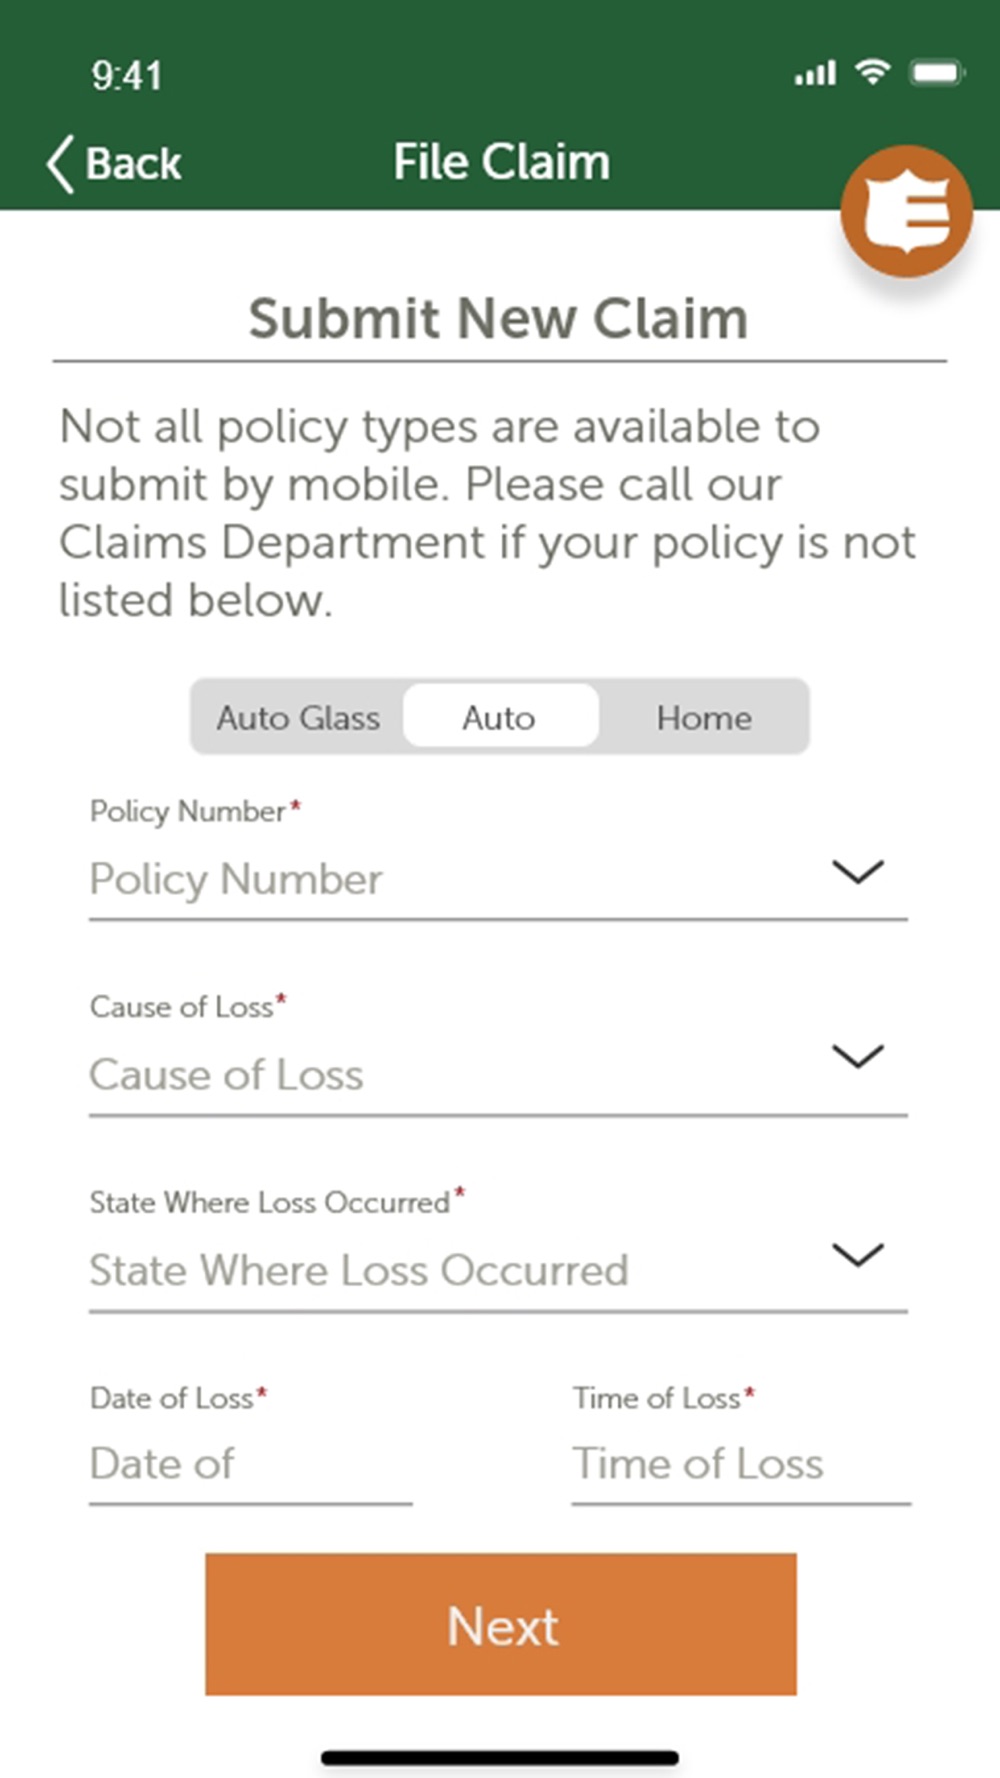Switch to the Home policy segment
Screen dimensions: 1000x1778
703,717
